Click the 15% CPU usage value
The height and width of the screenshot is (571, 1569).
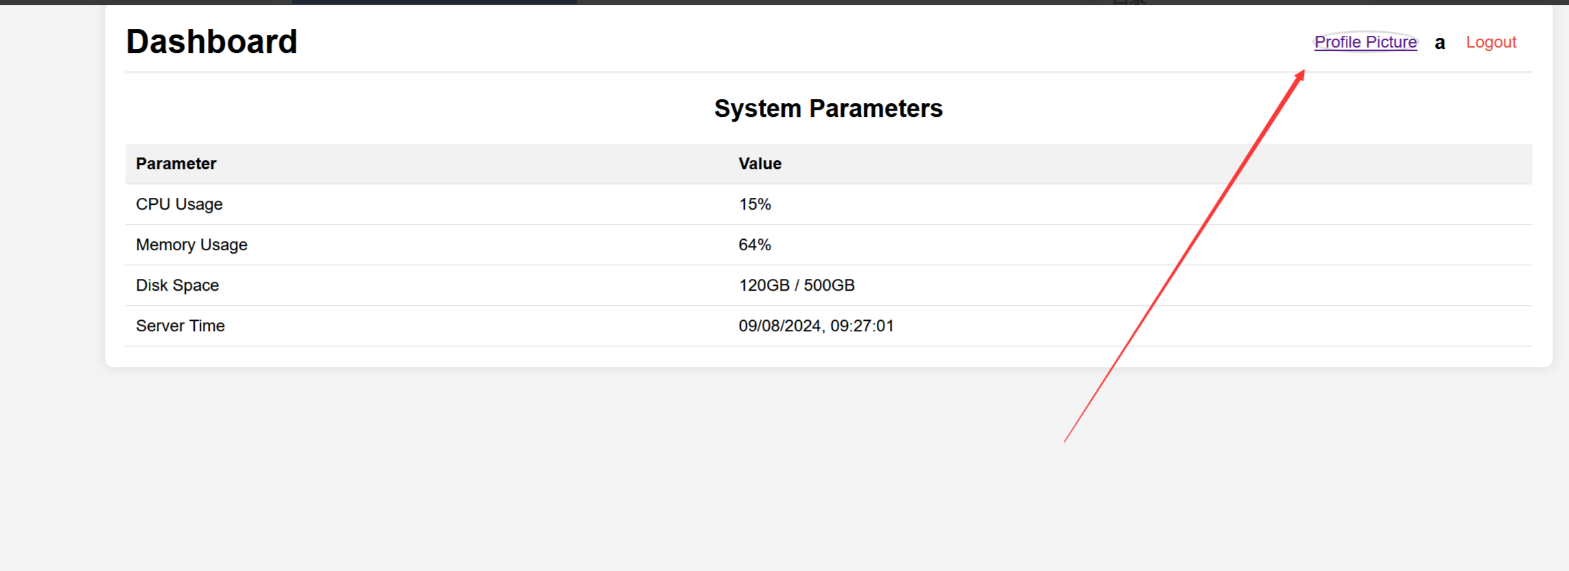coord(755,204)
